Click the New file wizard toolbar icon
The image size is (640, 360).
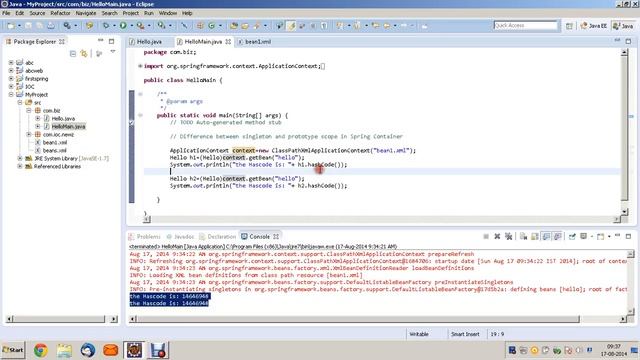click(11, 26)
